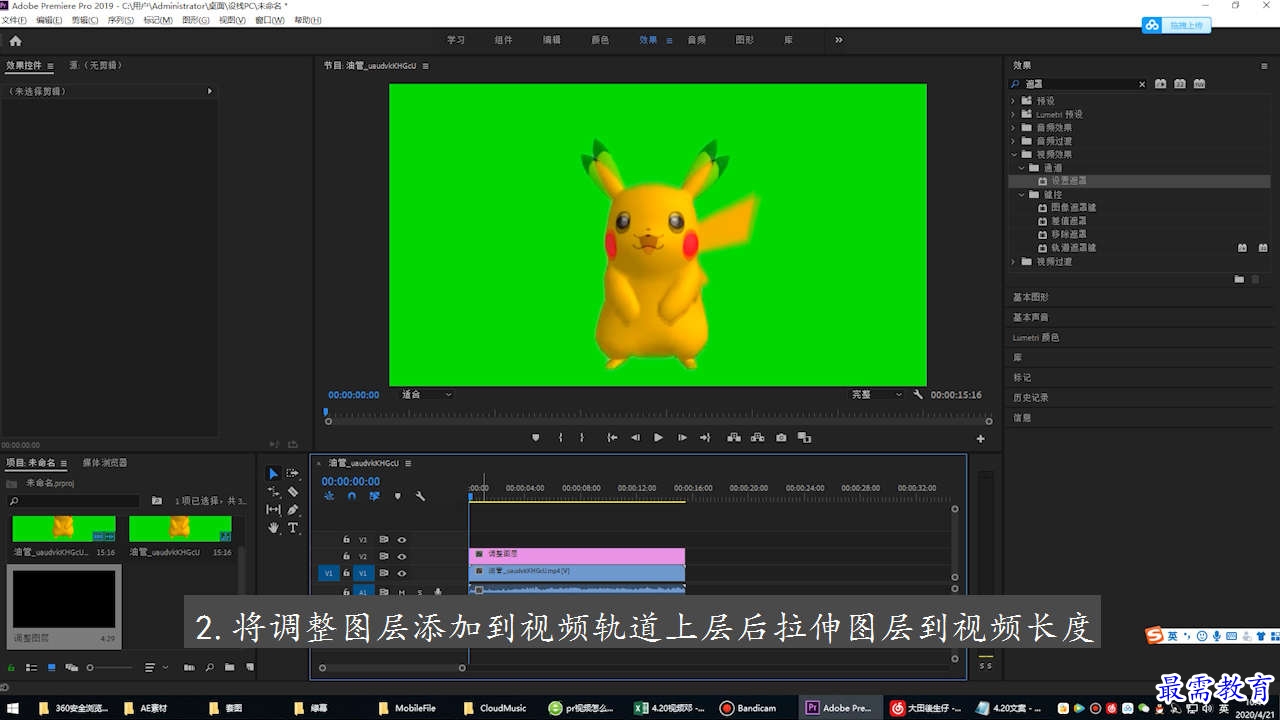Screen dimensions: 1280x720
Task: Switch to the 音频 workspace tab
Action: point(696,40)
